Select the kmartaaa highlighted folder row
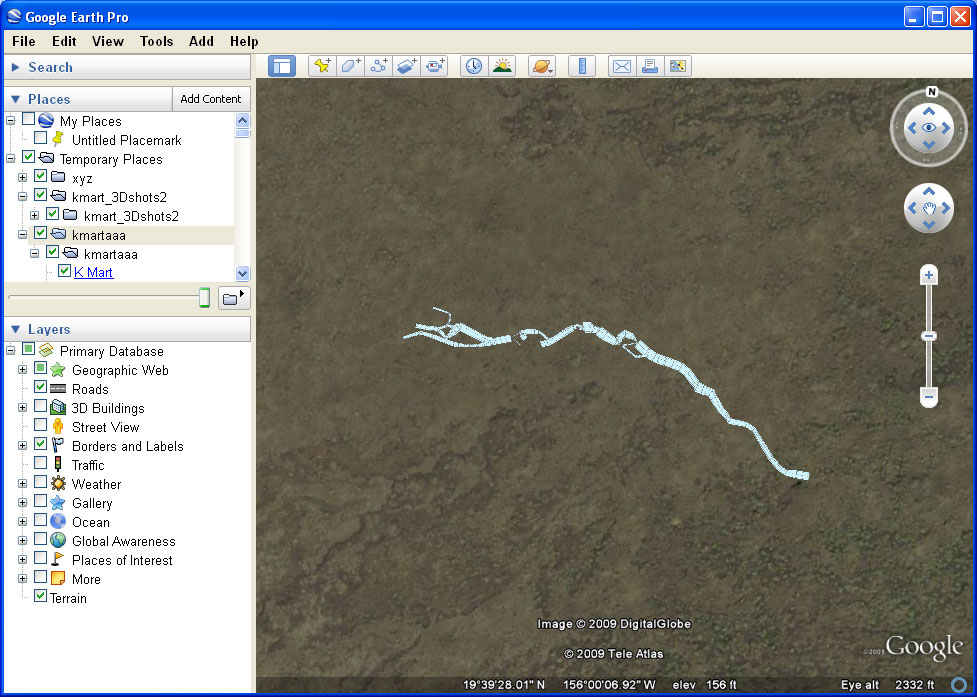Image resolution: width=977 pixels, height=697 pixels. point(131,235)
